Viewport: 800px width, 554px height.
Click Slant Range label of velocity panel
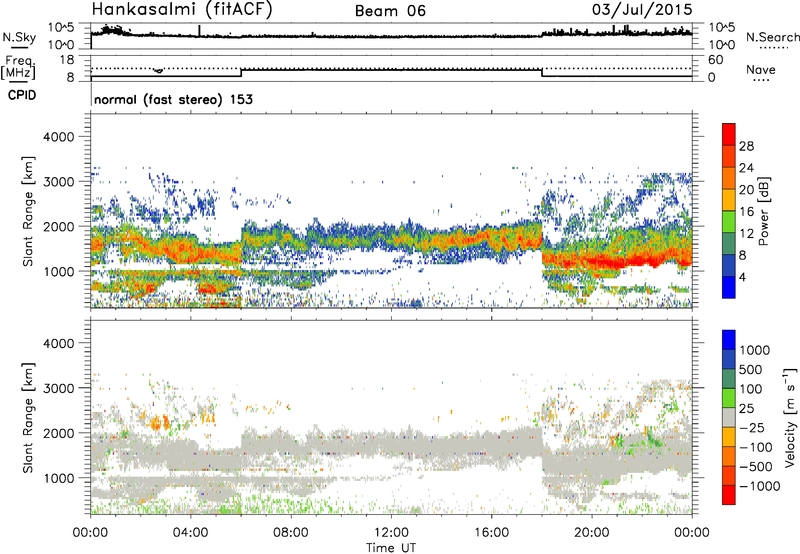(x=28, y=417)
